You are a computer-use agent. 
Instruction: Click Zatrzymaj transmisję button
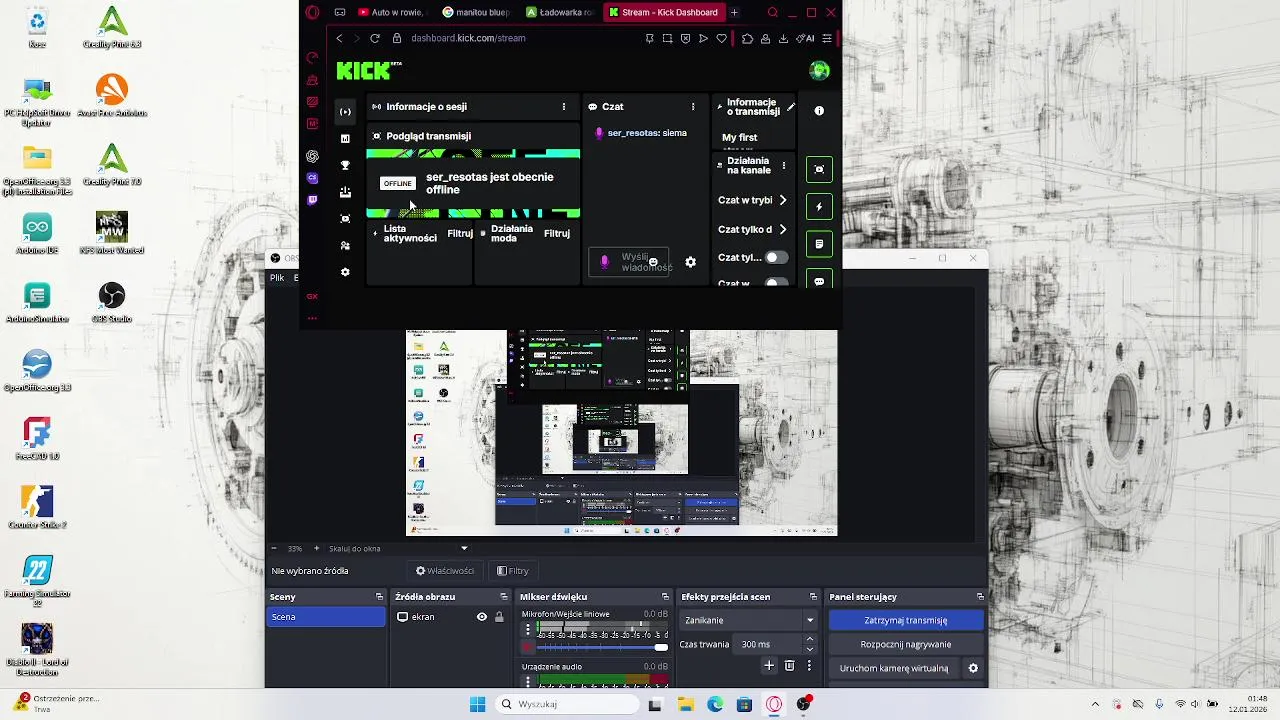pos(905,620)
